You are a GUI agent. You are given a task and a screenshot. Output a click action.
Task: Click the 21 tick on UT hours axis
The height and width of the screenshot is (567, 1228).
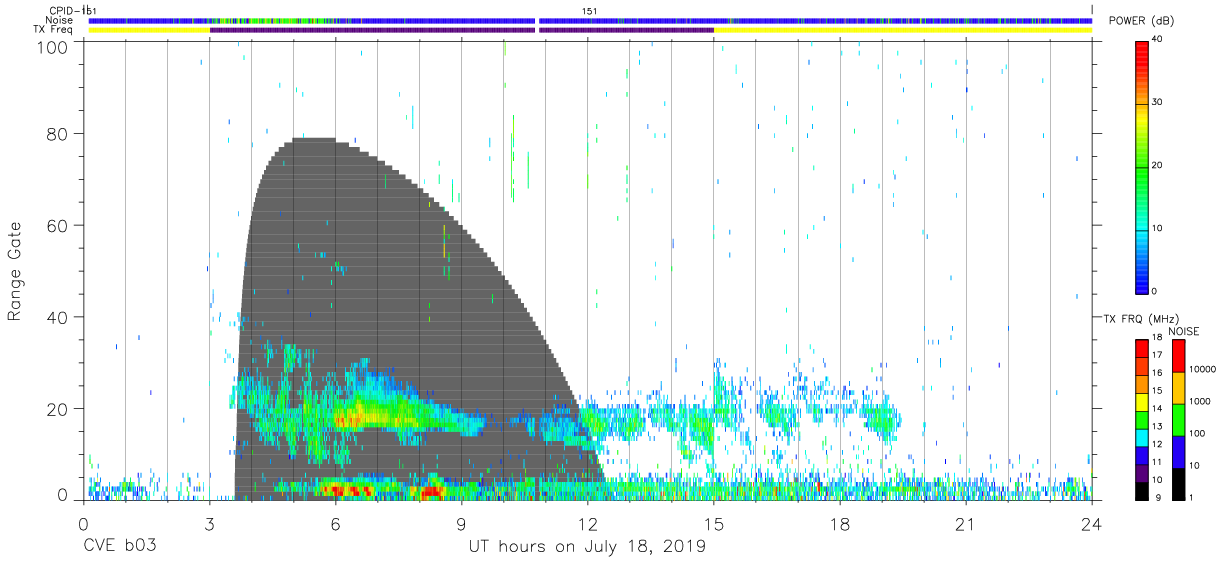pos(966,524)
